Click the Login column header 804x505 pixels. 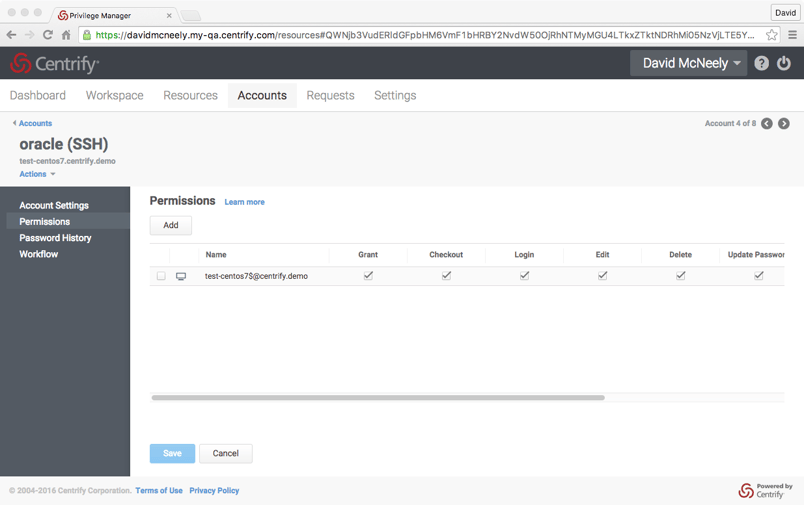[524, 255]
